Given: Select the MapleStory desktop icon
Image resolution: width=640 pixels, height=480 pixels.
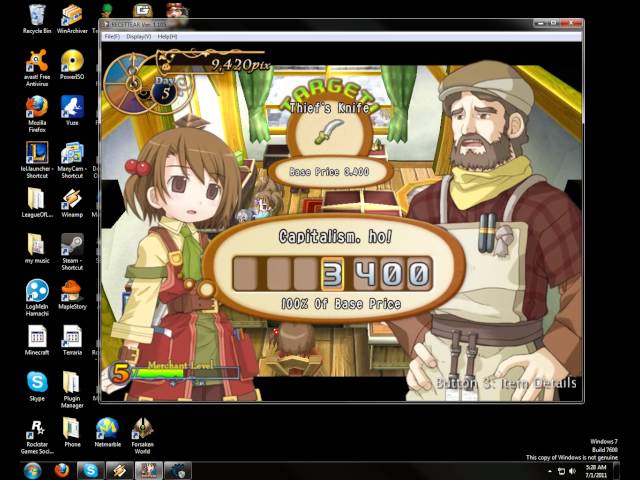Looking at the screenshot, I should (x=72, y=295).
